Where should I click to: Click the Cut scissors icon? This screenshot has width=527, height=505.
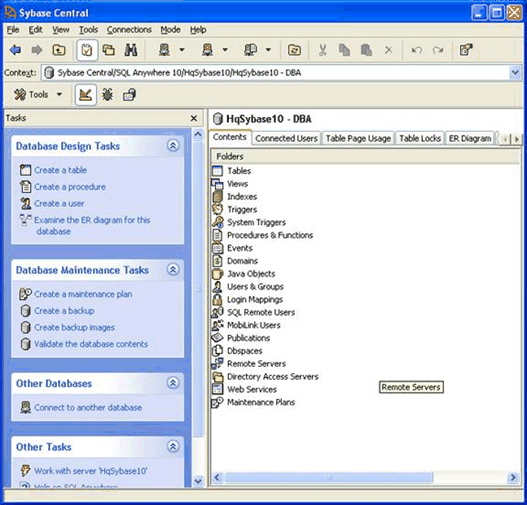click(x=322, y=50)
